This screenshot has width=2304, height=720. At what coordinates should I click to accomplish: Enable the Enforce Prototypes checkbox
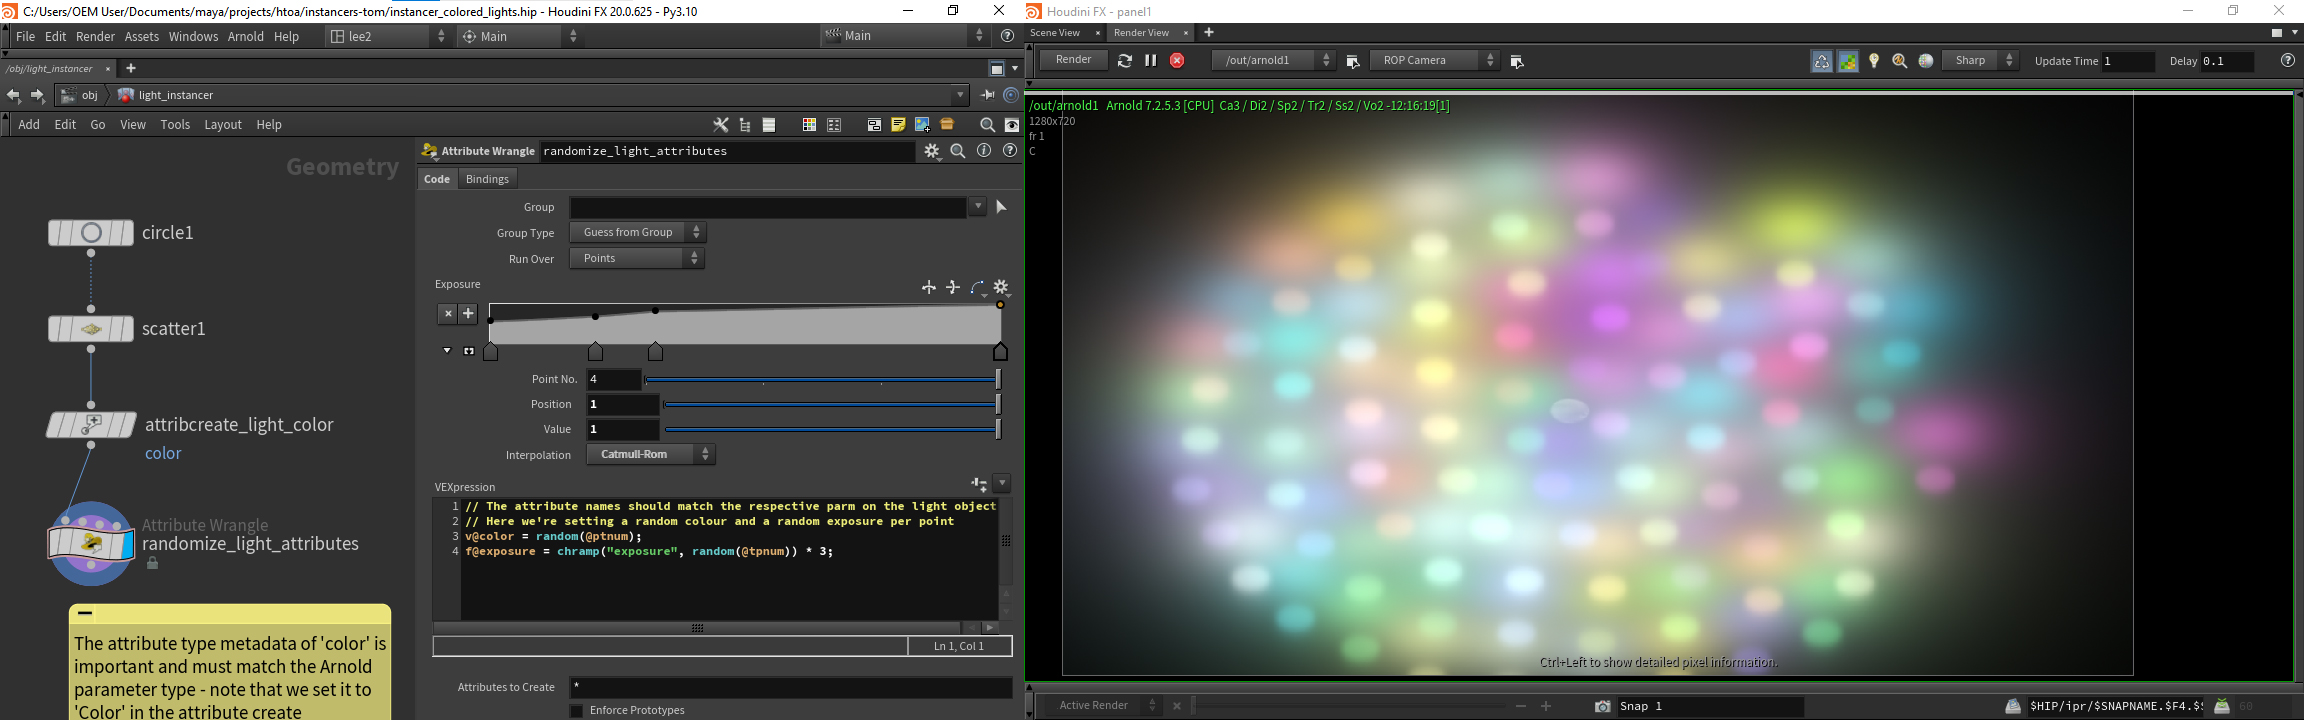pyautogui.click(x=576, y=710)
